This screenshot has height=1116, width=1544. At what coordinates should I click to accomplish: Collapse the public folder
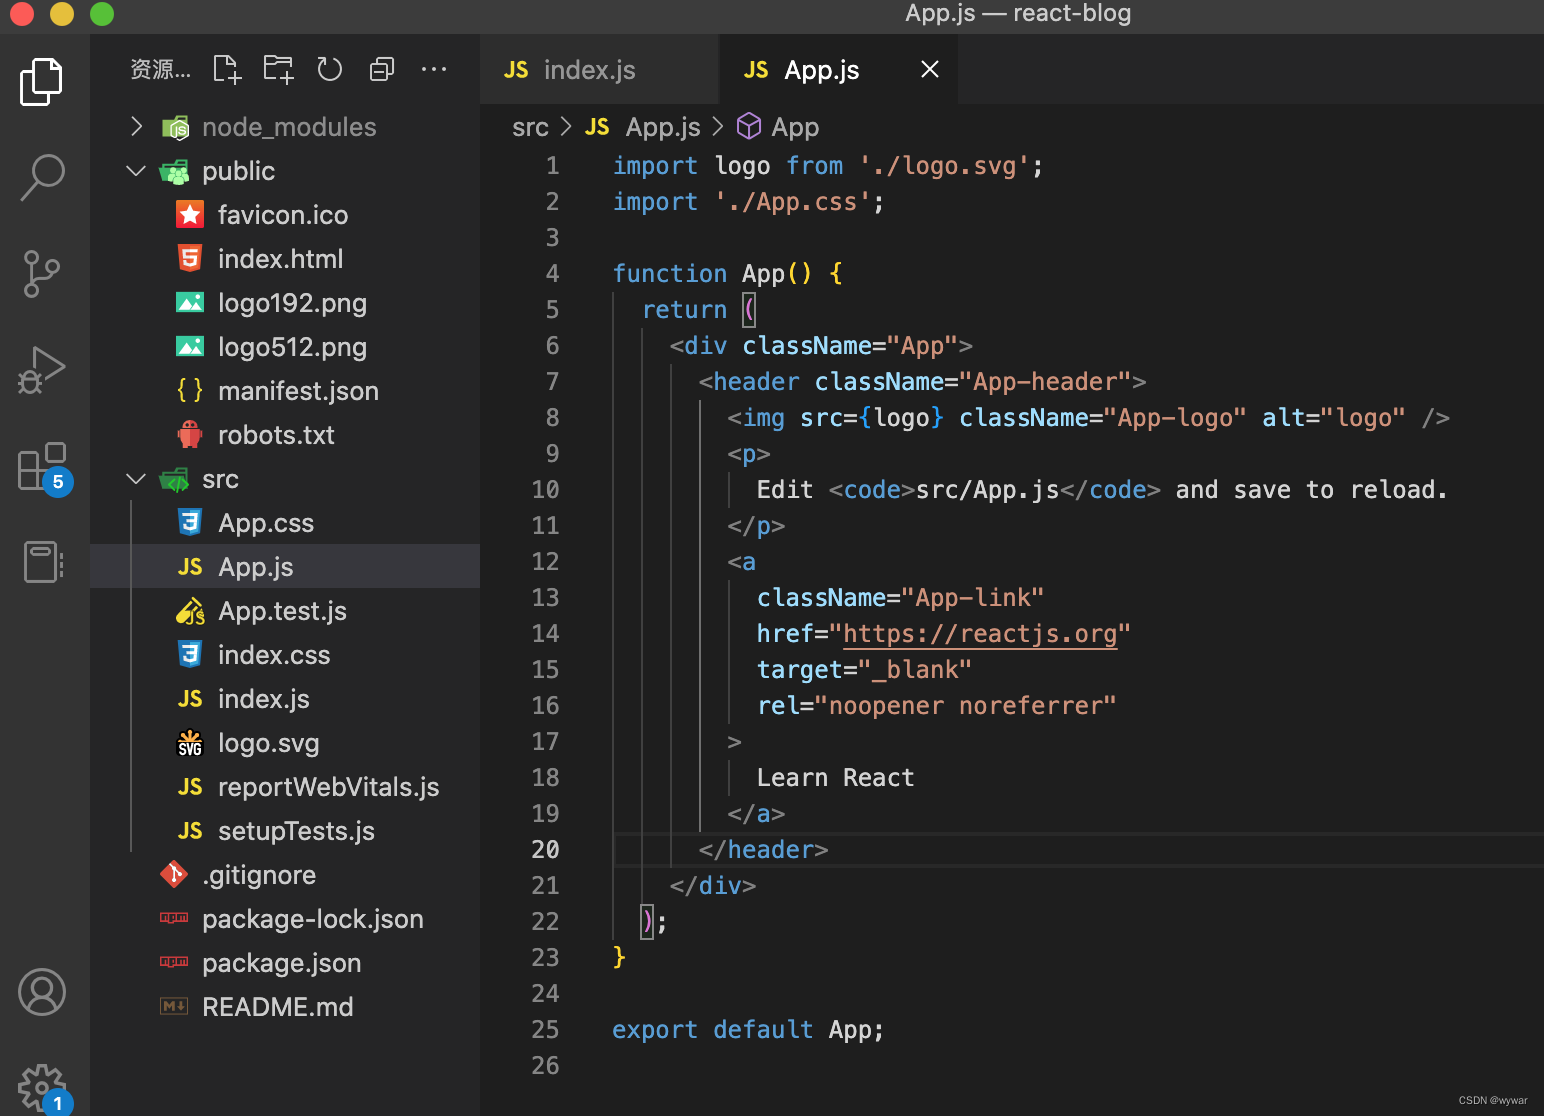pyautogui.click(x=285, y=171)
